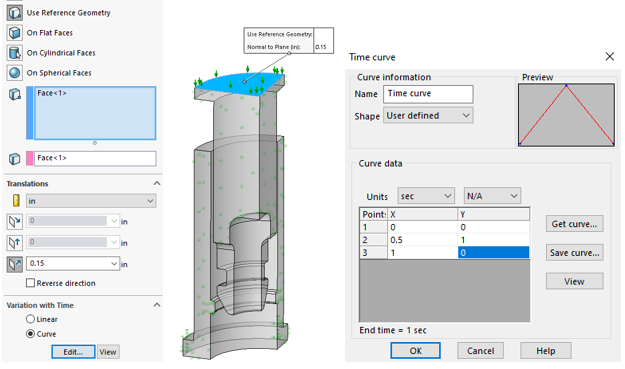Close the Time curve dialog
The height and width of the screenshot is (369, 625).
[609, 57]
